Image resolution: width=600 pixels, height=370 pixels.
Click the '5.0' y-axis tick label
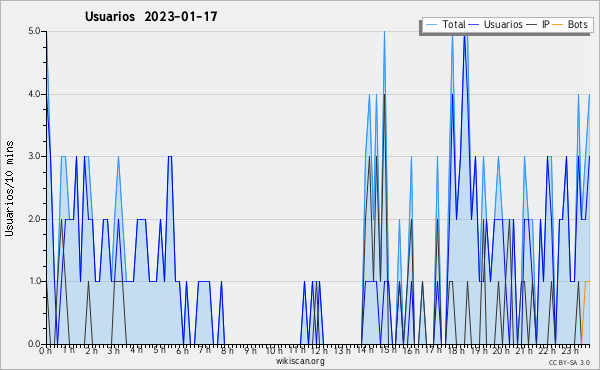pos(34,31)
